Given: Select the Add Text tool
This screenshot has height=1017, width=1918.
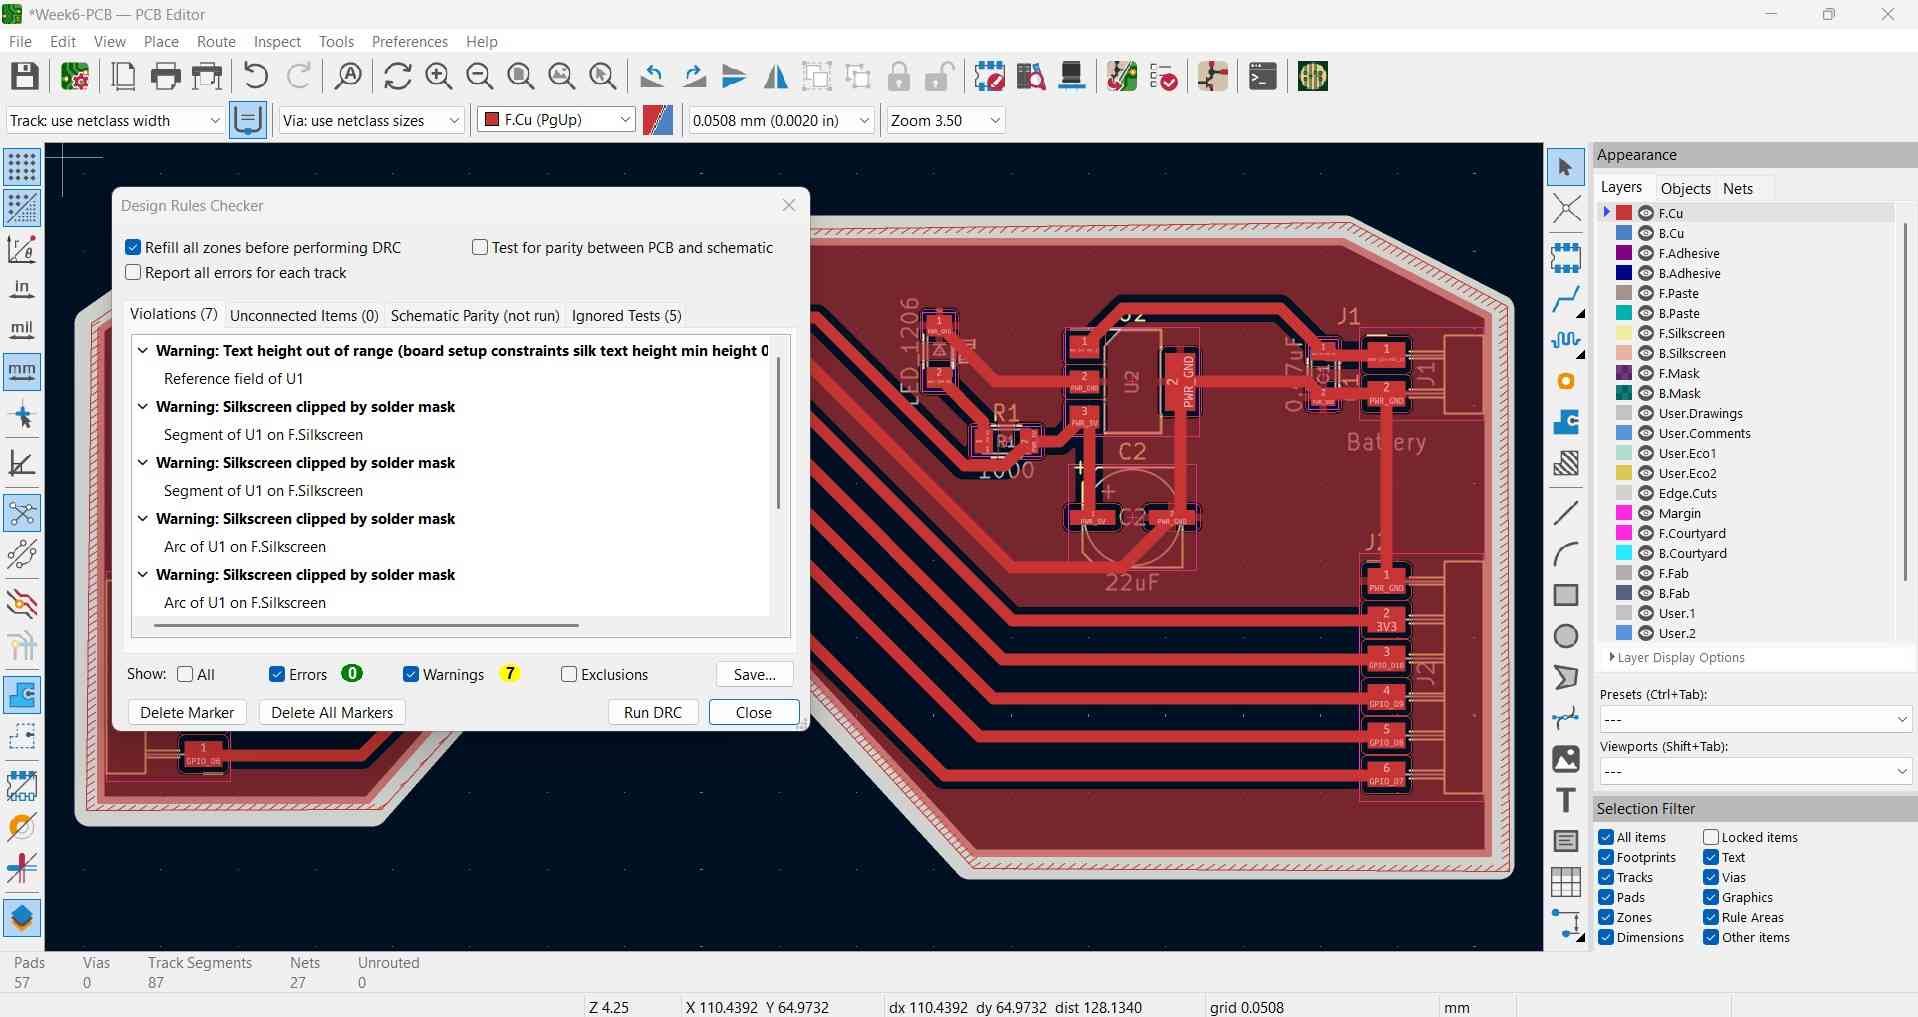Looking at the screenshot, I should point(1566,800).
